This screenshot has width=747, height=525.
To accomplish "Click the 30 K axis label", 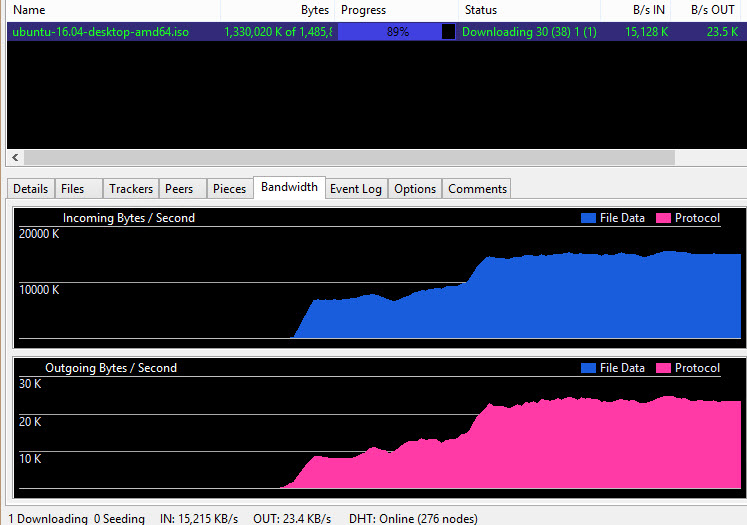I will pyautogui.click(x=30, y=384).
